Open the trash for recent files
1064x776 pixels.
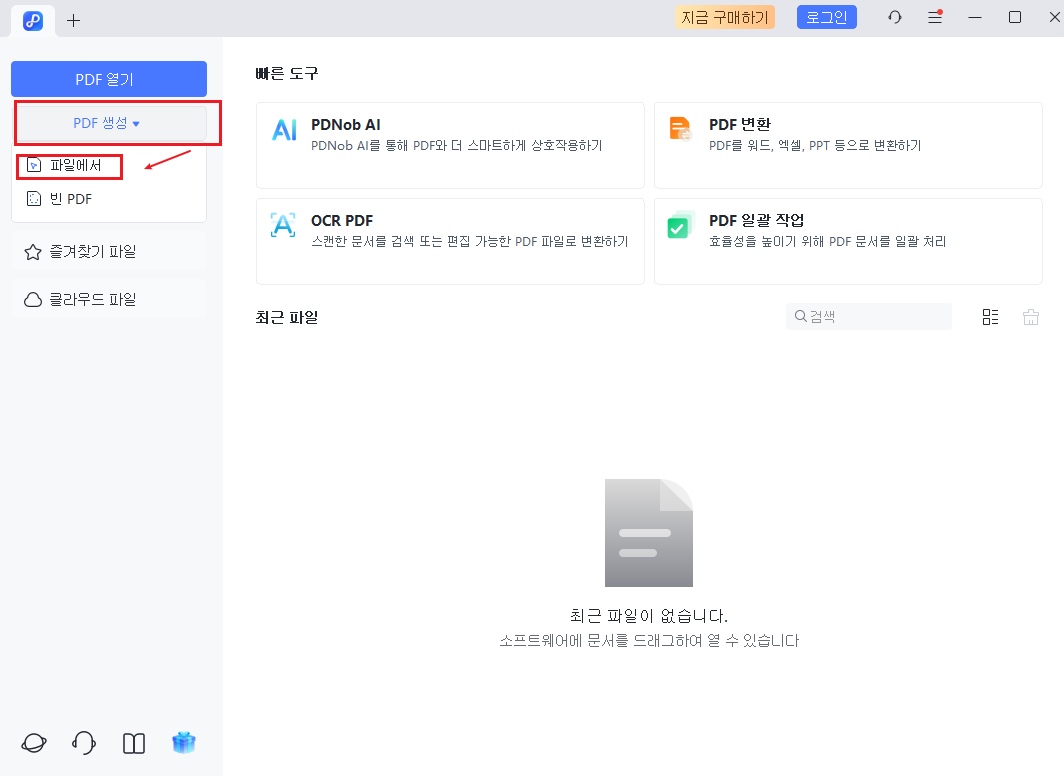(x=1031, y=317)
